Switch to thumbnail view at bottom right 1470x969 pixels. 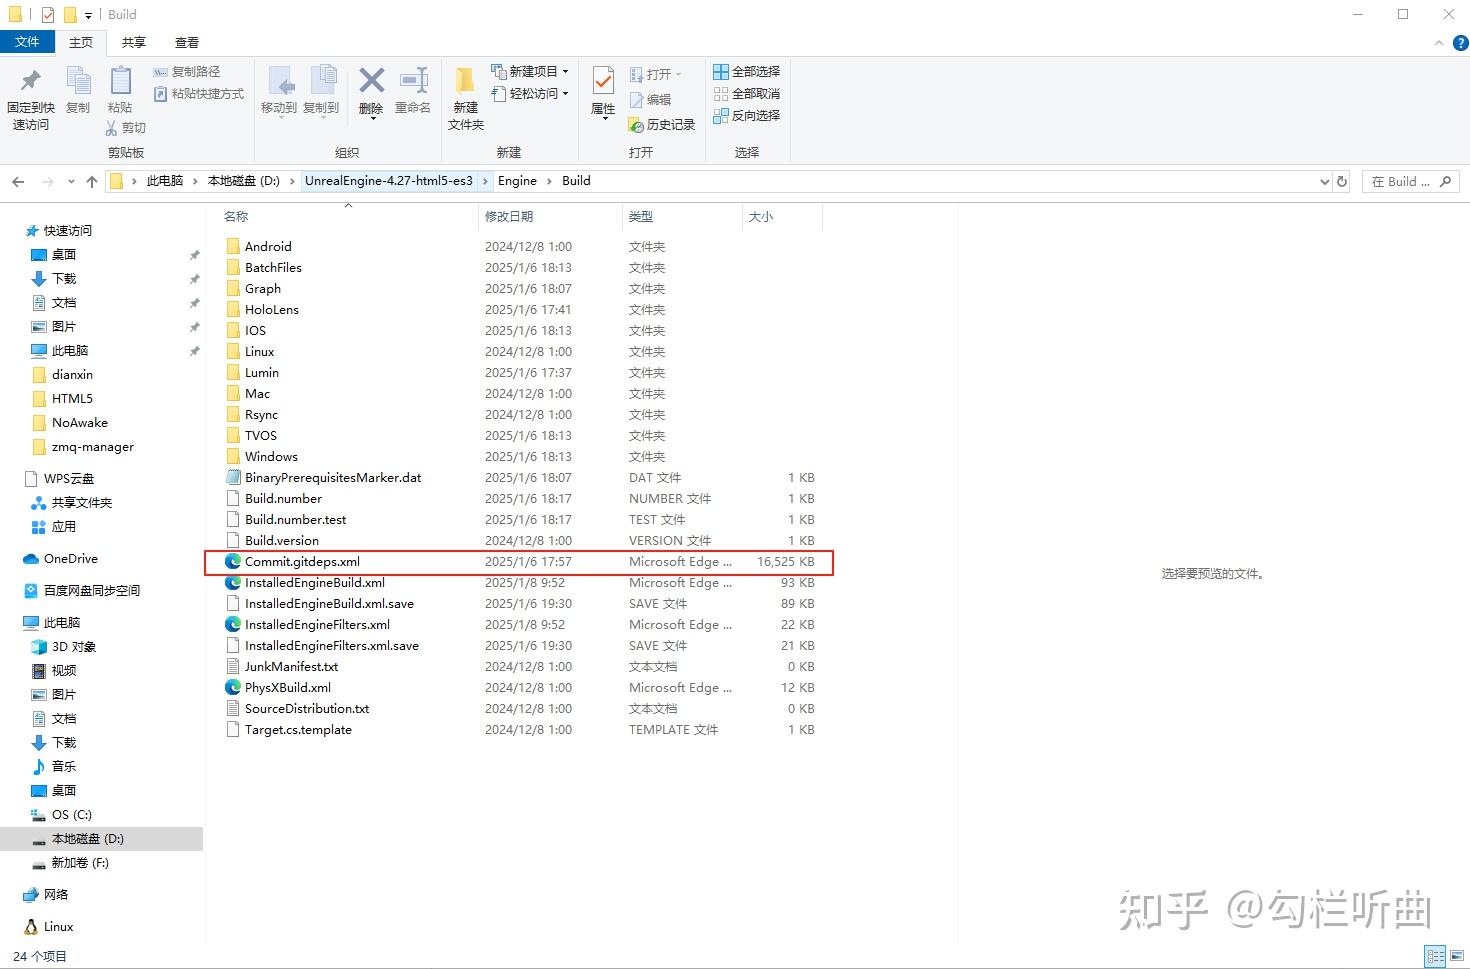(x=1456, y=956)
